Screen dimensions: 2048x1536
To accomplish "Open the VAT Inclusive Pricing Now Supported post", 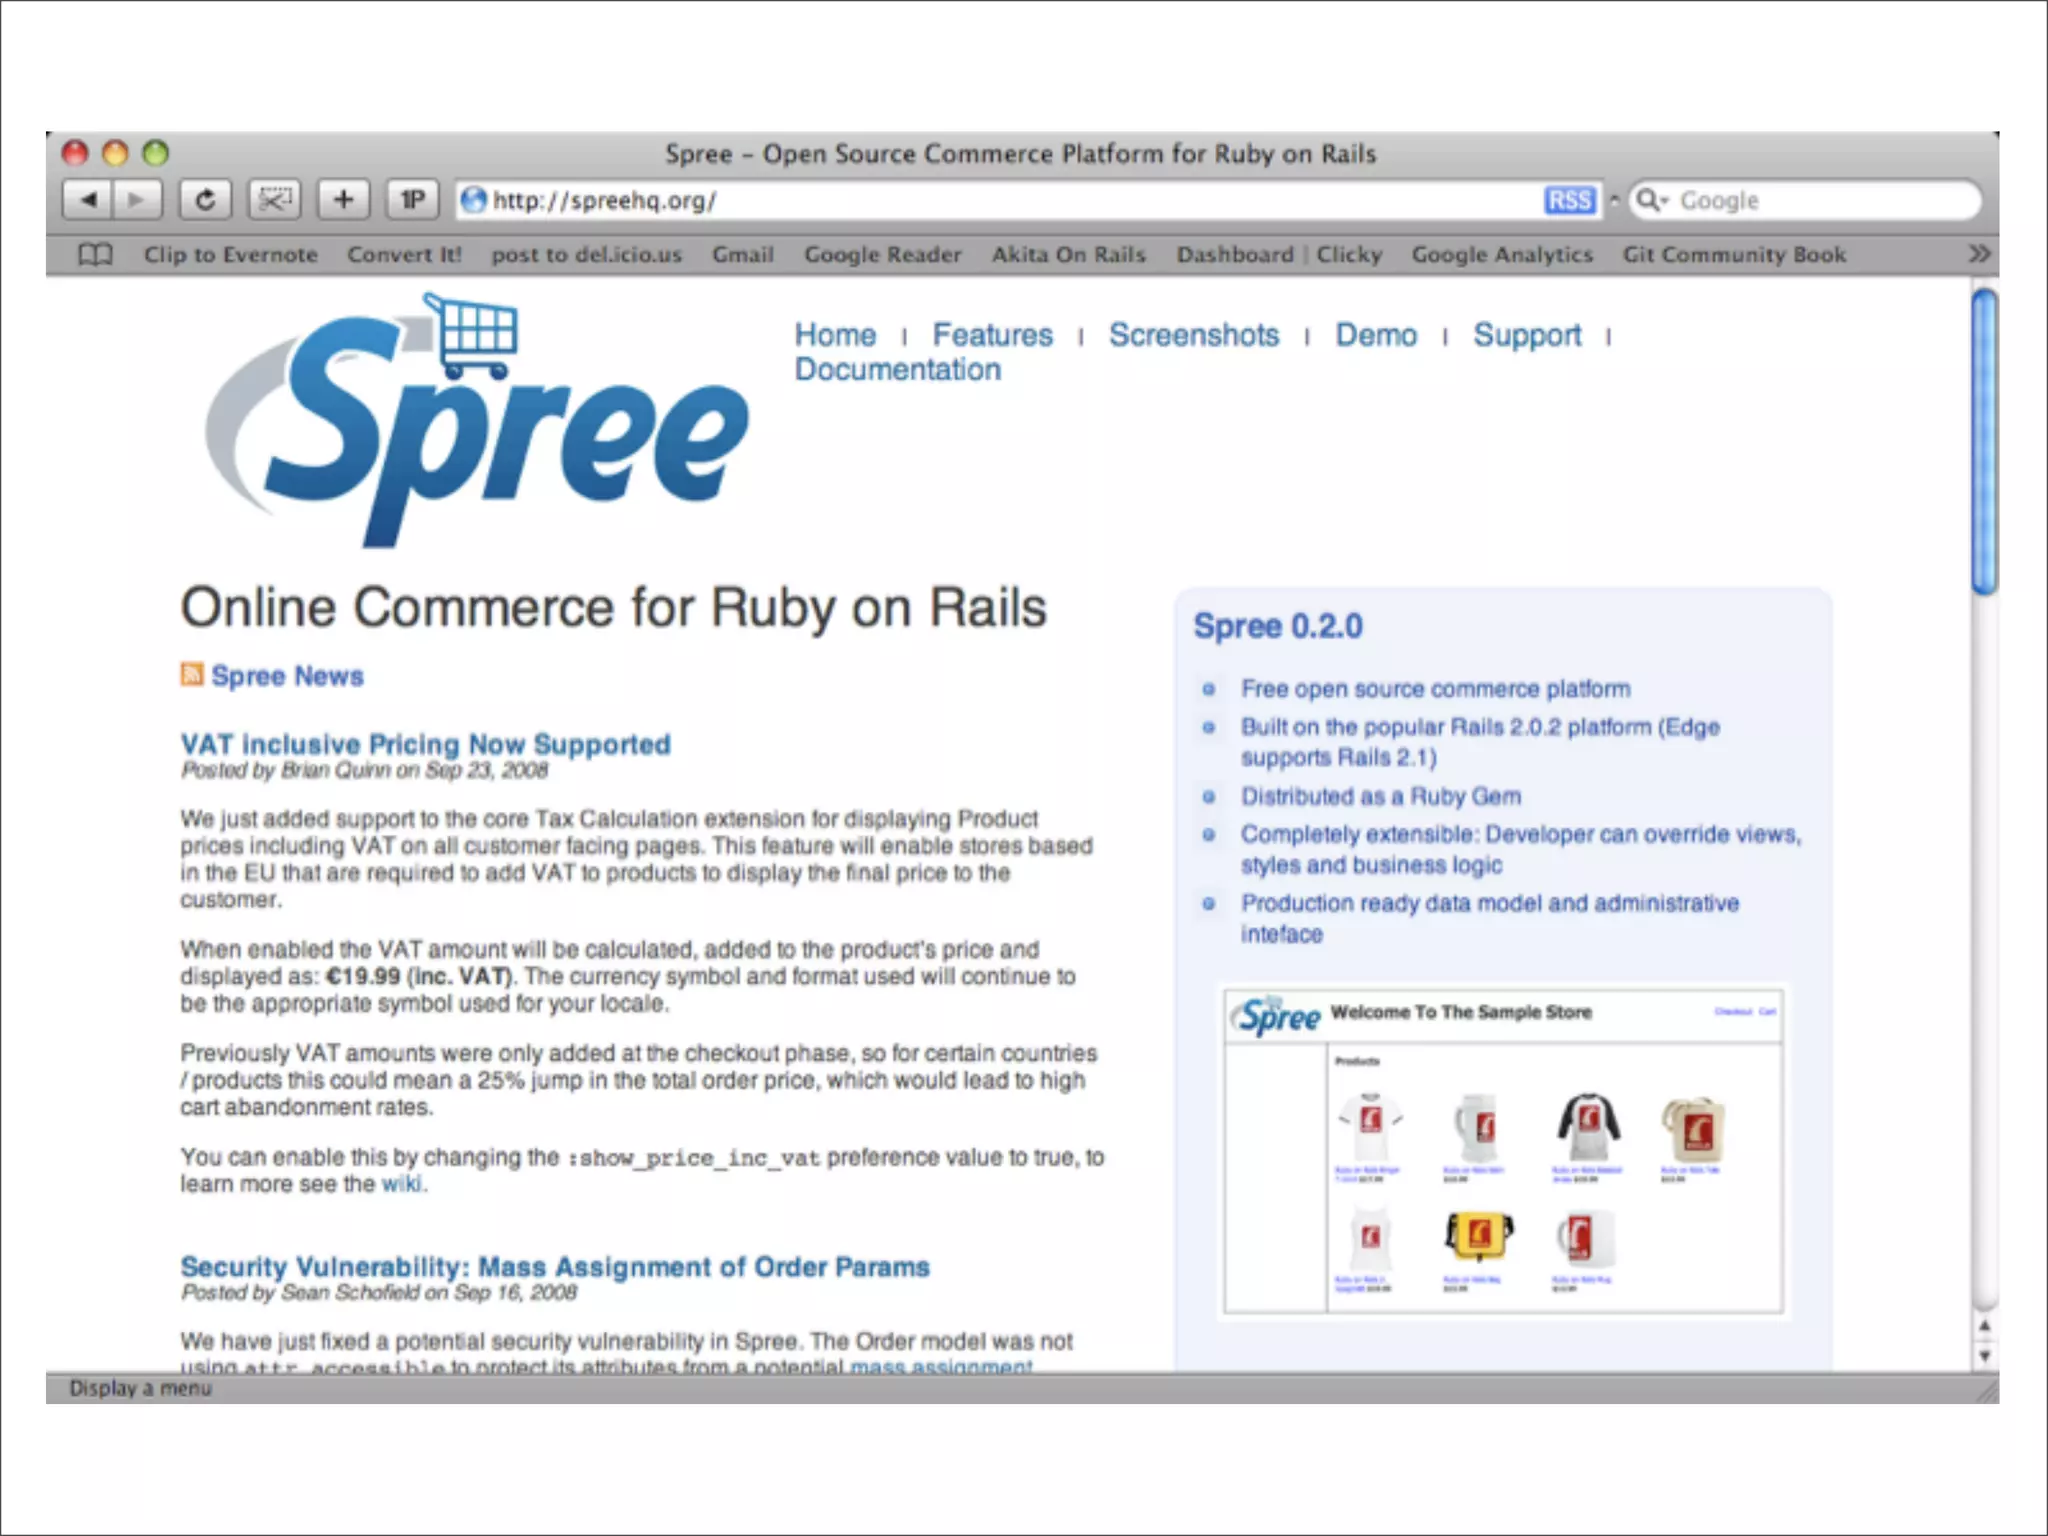I will [425, 744].
